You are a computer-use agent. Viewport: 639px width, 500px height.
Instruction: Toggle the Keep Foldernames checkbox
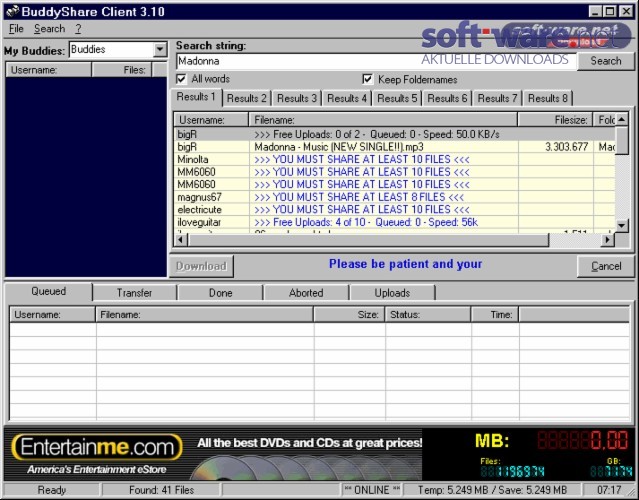tap(367, 79)
